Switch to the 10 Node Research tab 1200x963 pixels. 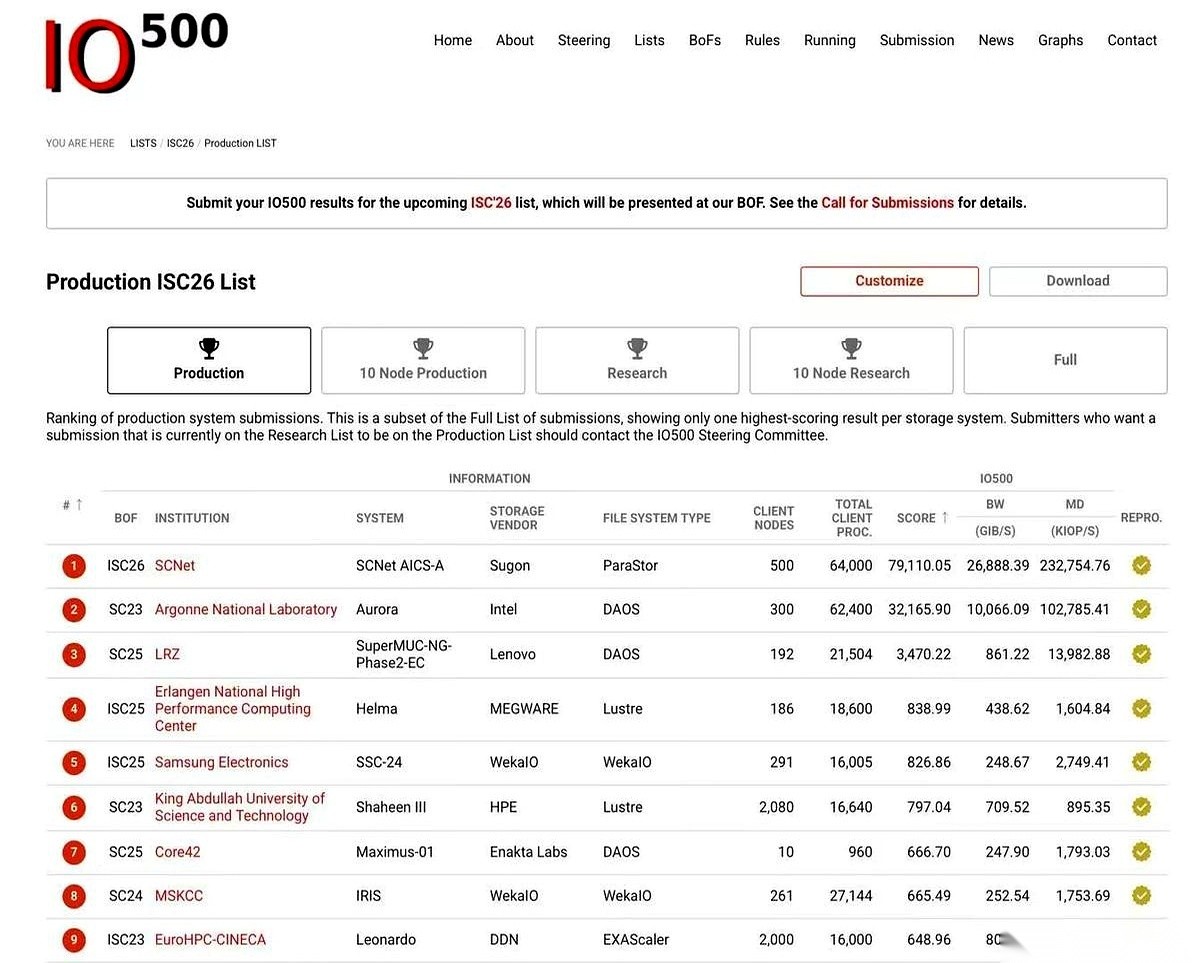point(851,360)
